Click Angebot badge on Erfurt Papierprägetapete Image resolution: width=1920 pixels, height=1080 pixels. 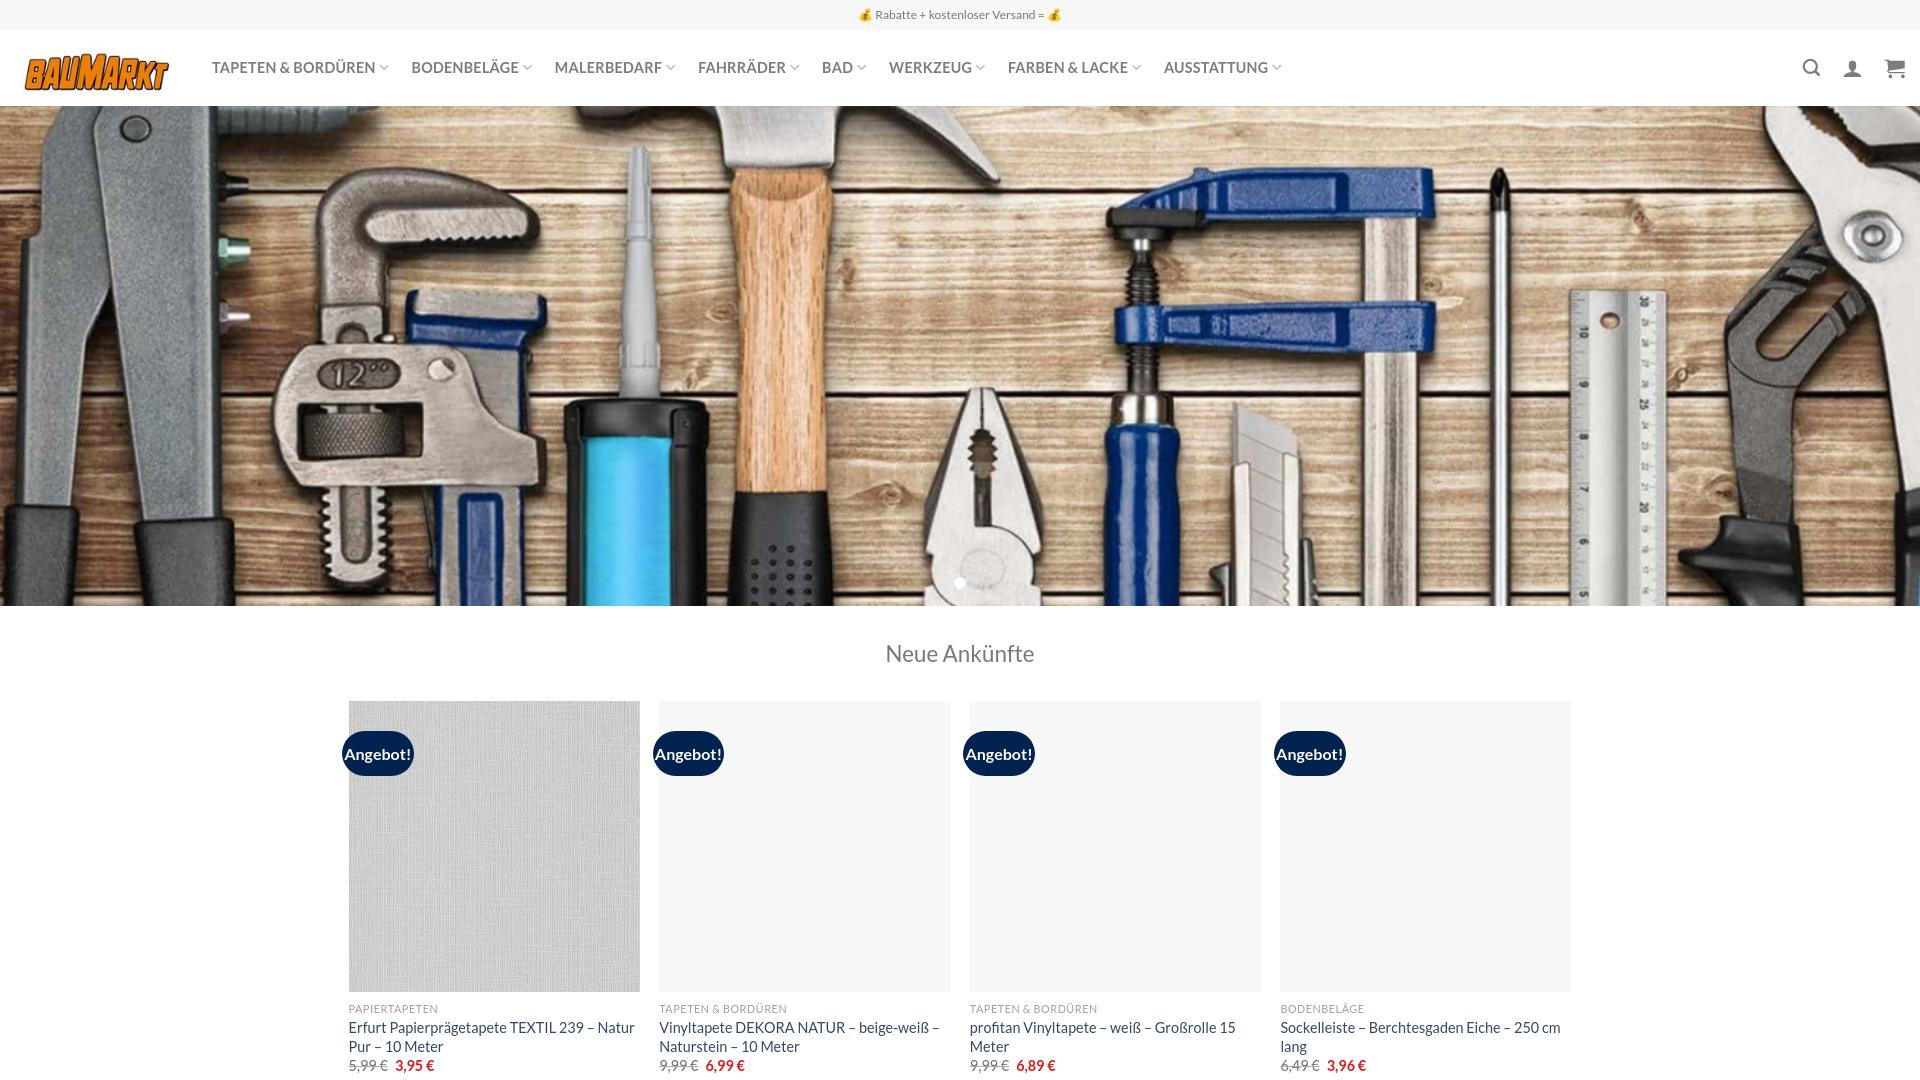378,754
